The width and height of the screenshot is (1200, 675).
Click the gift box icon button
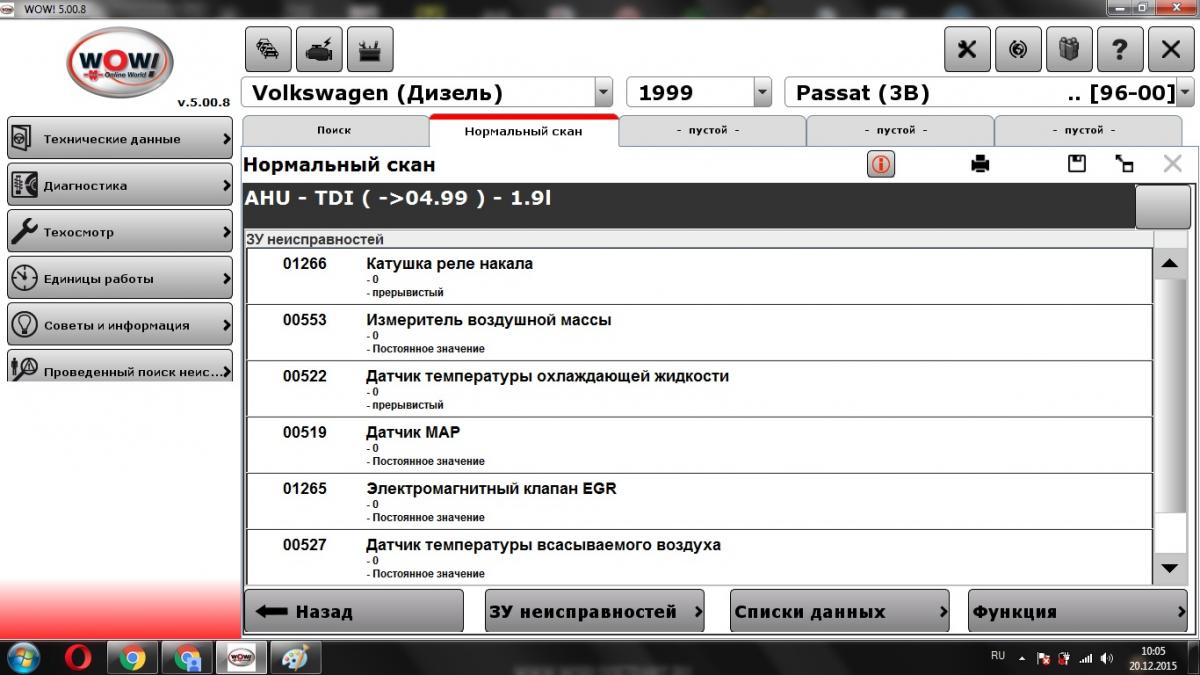1069,49
